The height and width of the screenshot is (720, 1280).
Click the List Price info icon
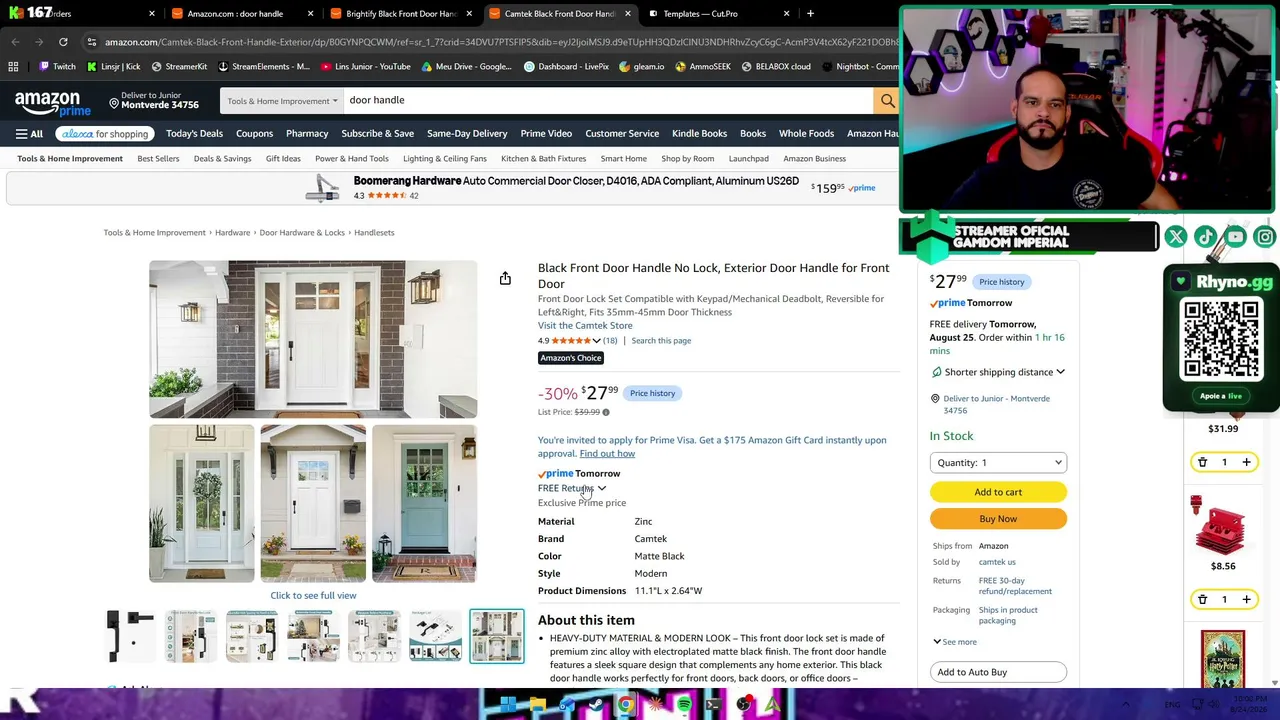[606, 412]
